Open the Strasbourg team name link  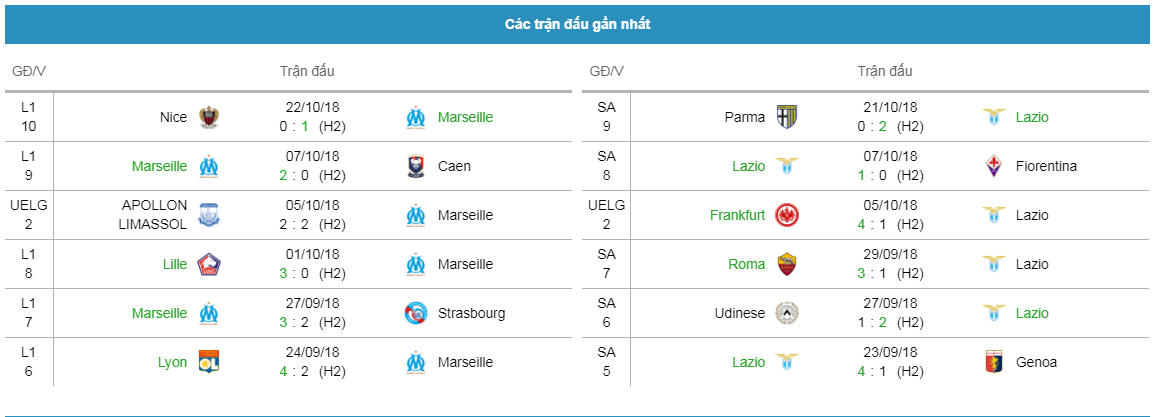(x=472, y=313)
